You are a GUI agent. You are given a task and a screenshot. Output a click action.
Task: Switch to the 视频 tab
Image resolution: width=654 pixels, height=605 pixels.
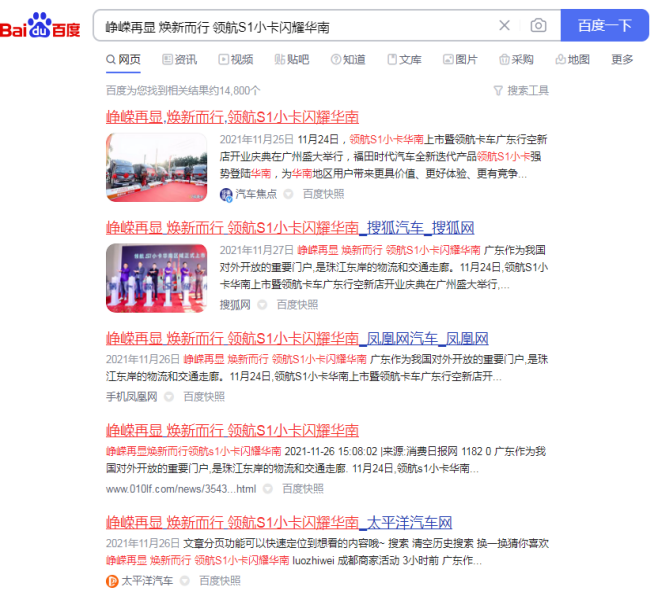234,60
